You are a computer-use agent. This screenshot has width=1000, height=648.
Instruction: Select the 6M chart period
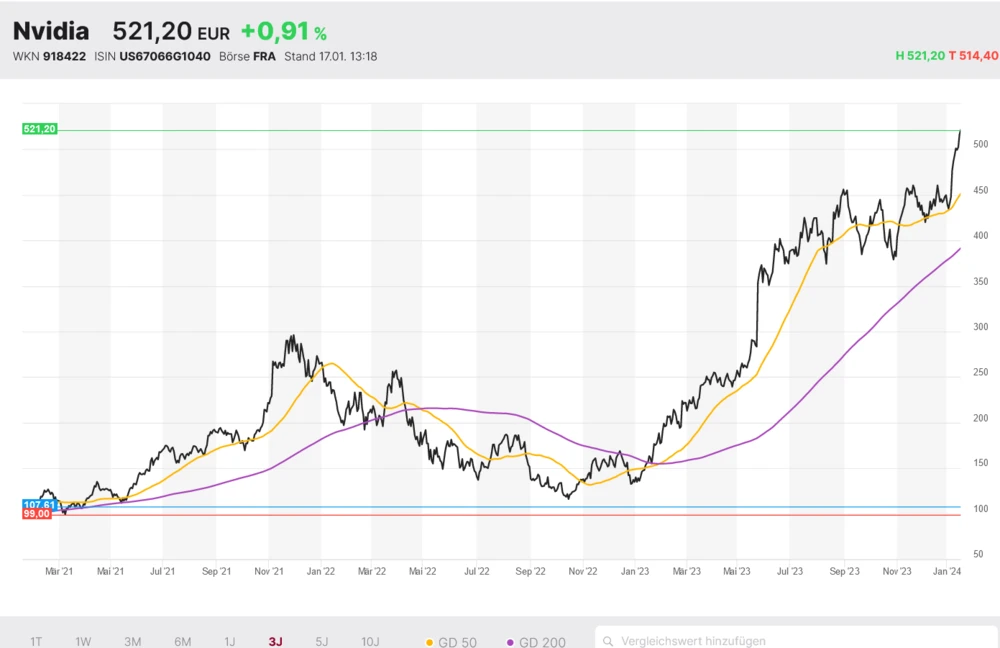[182, 641]
